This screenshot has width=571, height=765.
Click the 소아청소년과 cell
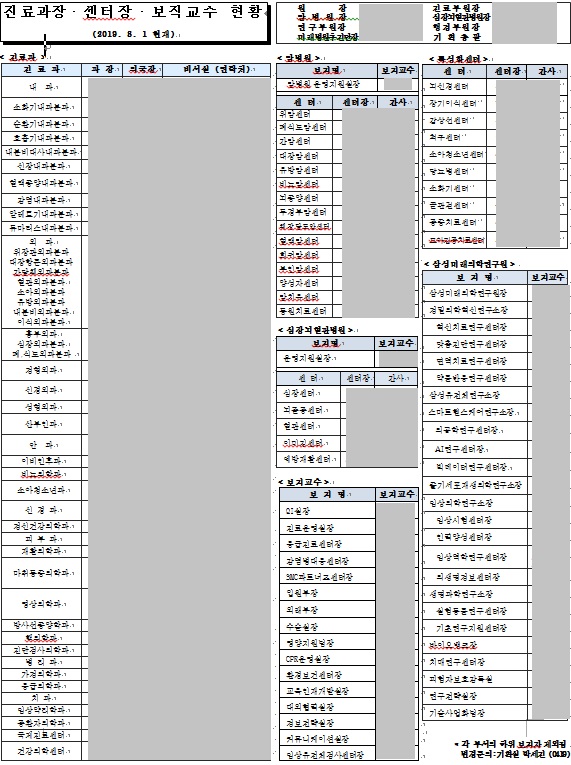(x=41, y=490)
